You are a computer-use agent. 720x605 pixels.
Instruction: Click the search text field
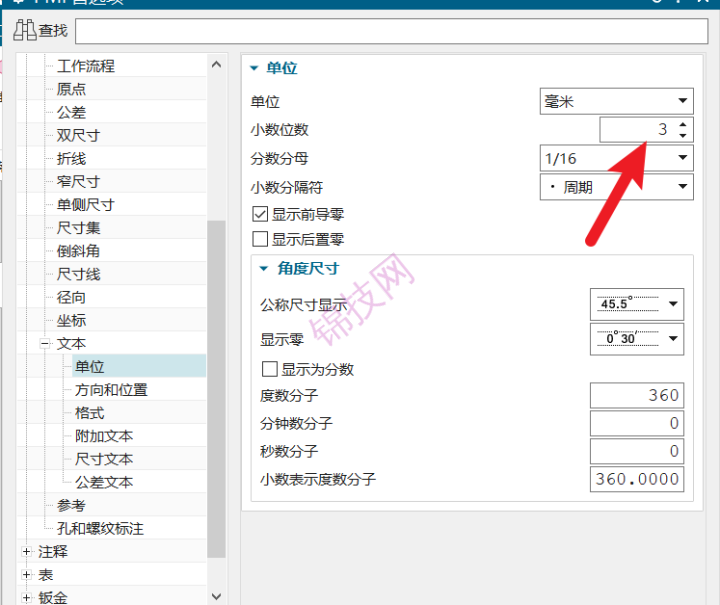(391, 31)
